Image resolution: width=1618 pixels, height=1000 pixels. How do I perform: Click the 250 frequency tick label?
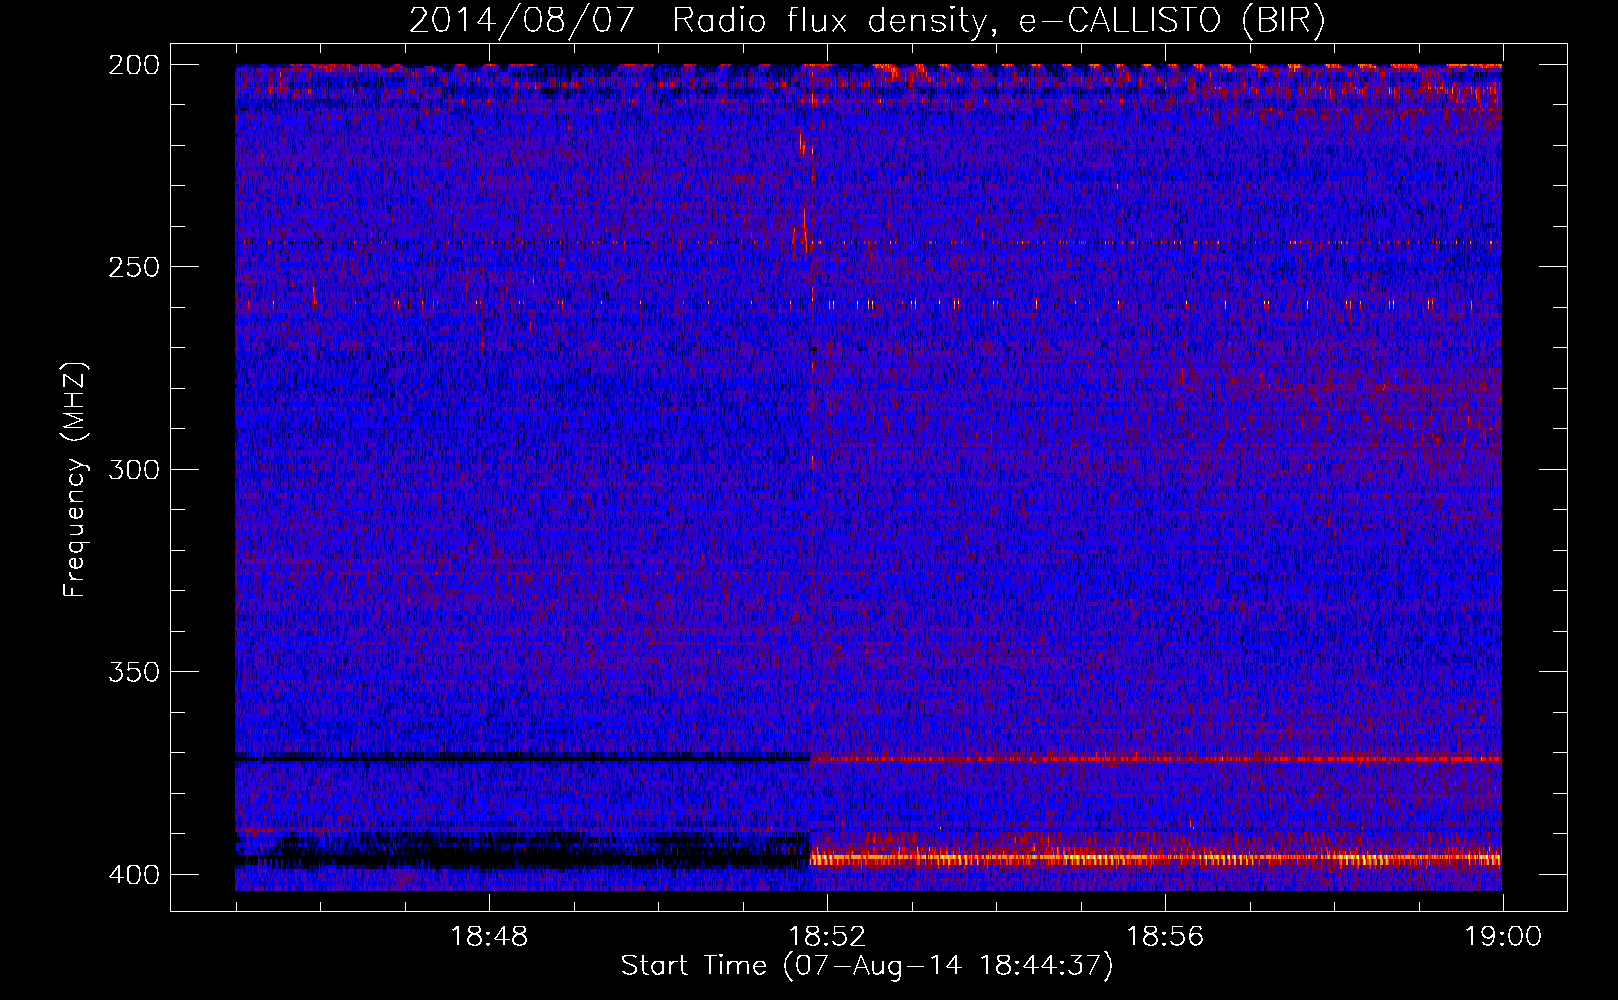click(133, 267)
